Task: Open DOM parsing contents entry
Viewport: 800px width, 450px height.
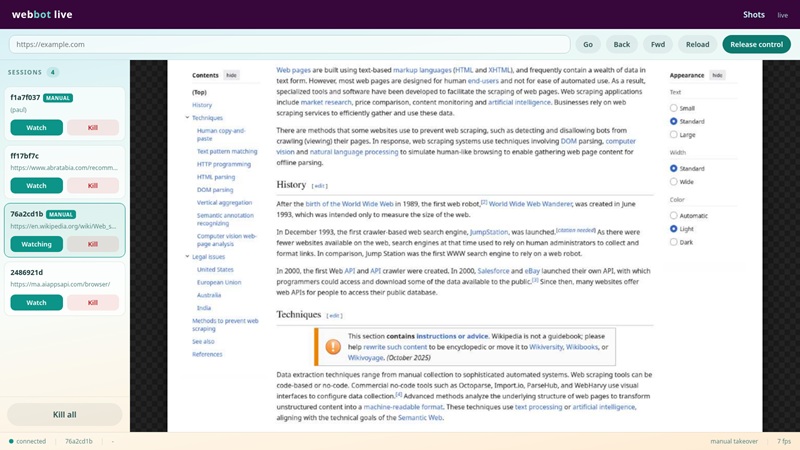Action: point(215,190)
